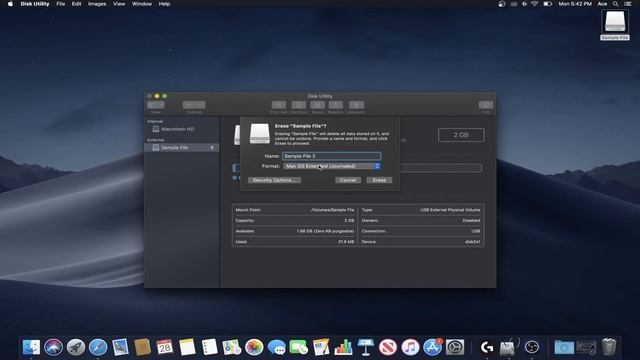Click the Wi-Fi status icon
640x360 pixels.
click(535, 4)
